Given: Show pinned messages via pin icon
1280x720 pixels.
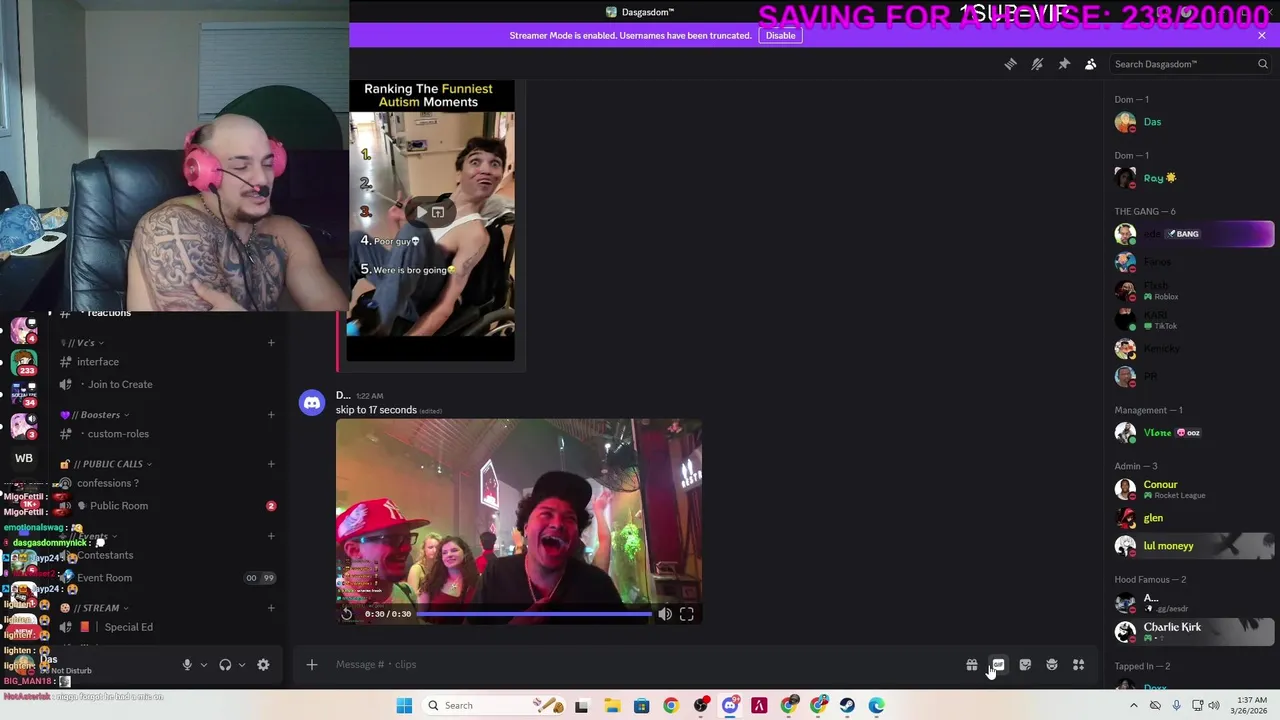Looking at the screenshot, I should pyautogui.click(x=1064, y=64).
